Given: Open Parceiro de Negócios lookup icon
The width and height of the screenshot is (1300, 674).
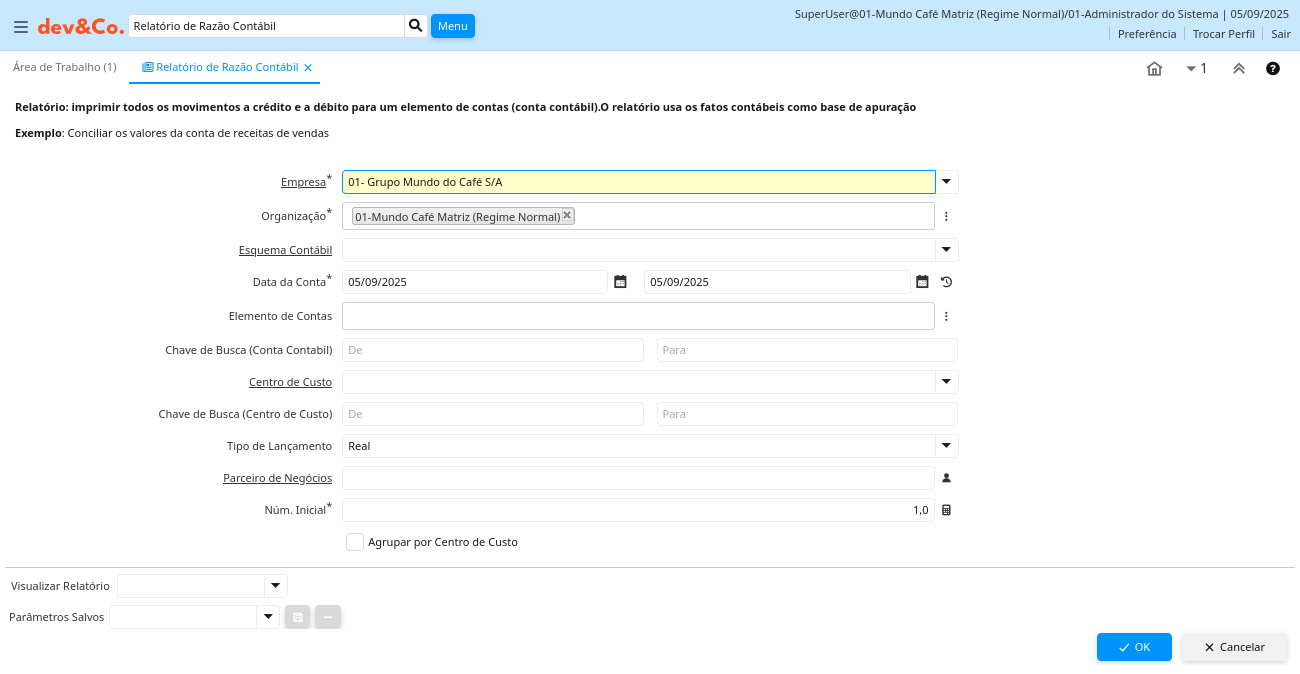Looking at the screenshot, I should pyautogui.click(x=946, y=478).
